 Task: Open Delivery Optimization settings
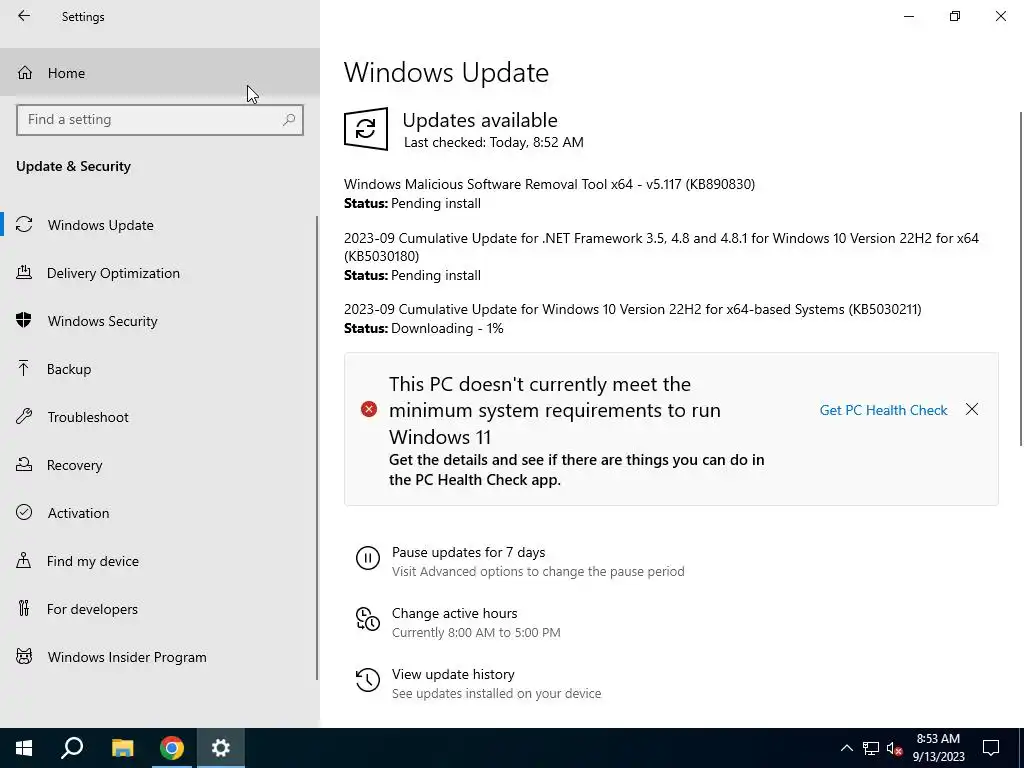click(x=158, y=273)
